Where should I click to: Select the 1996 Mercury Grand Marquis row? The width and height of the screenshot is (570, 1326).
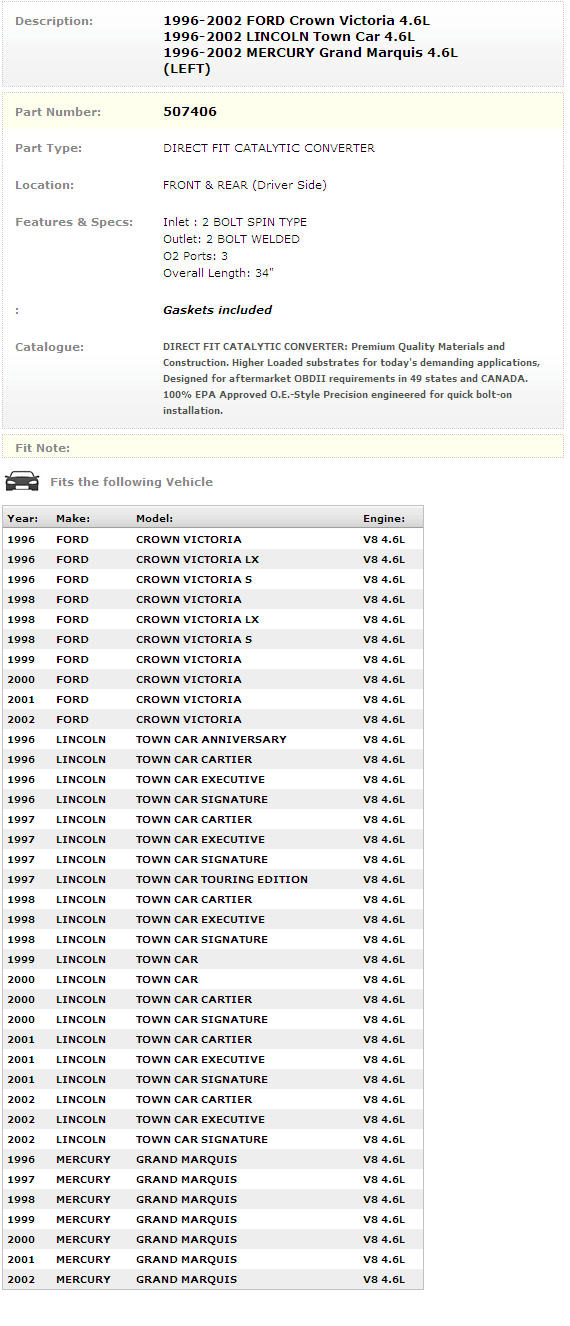click(x=213, y=1160)
